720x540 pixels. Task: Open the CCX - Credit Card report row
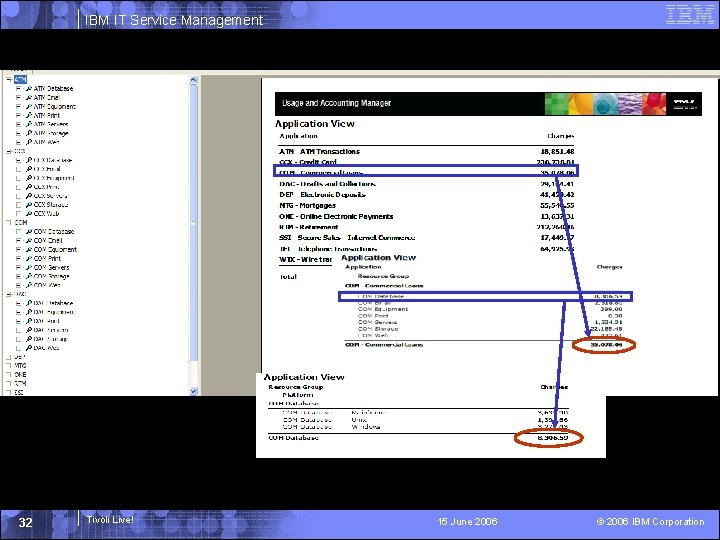[x=427, y=162]
